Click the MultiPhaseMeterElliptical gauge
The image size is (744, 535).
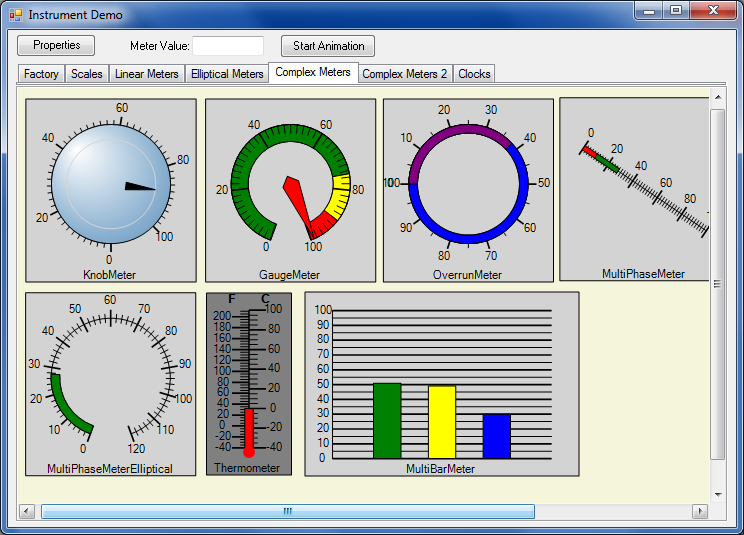(x=110, y=380)
